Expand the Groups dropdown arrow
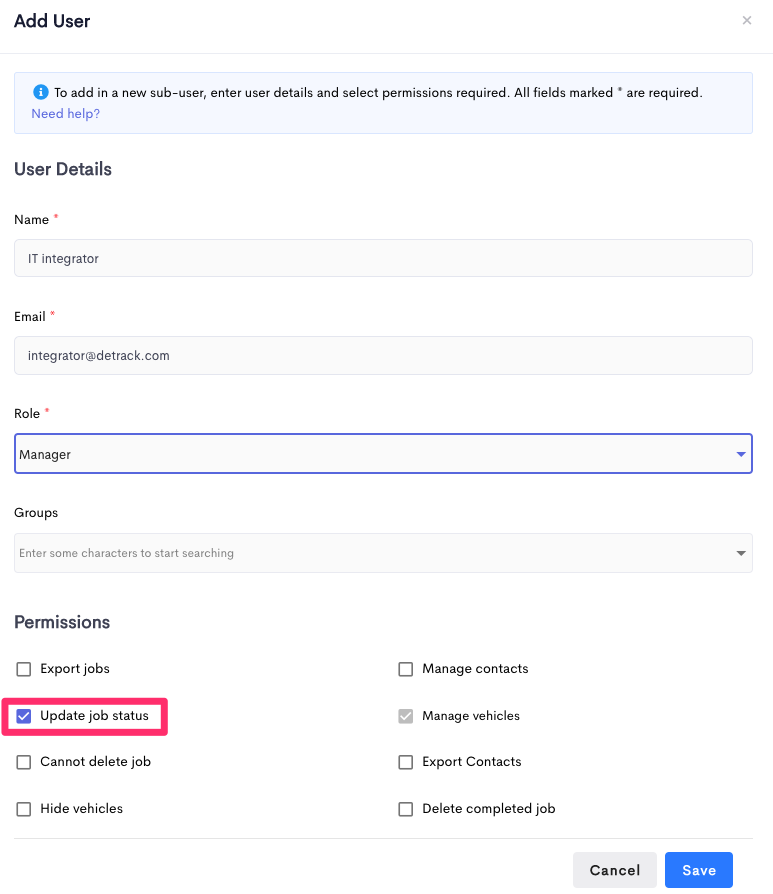Image resolution: width=773 pixels, height=894 pixels. [x=741, y=553]
